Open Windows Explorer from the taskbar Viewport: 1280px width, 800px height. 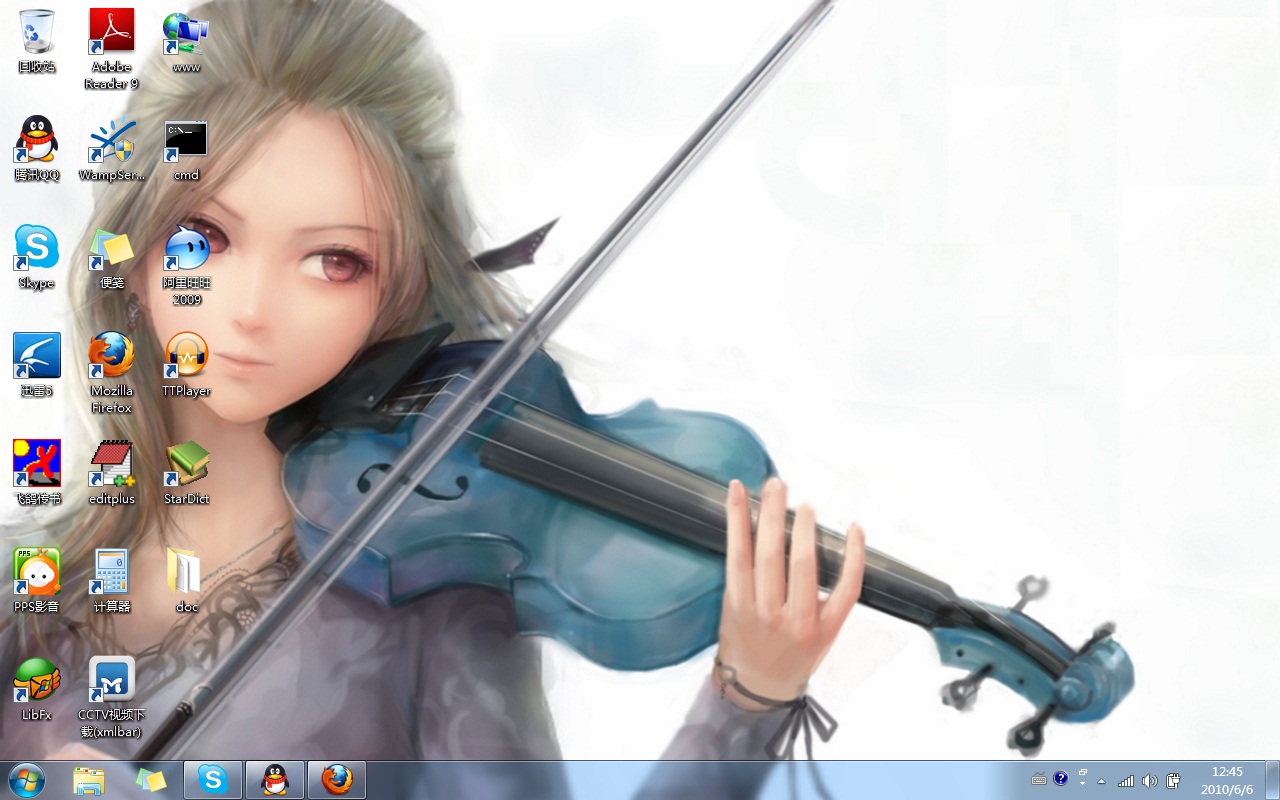pos(89,780)
